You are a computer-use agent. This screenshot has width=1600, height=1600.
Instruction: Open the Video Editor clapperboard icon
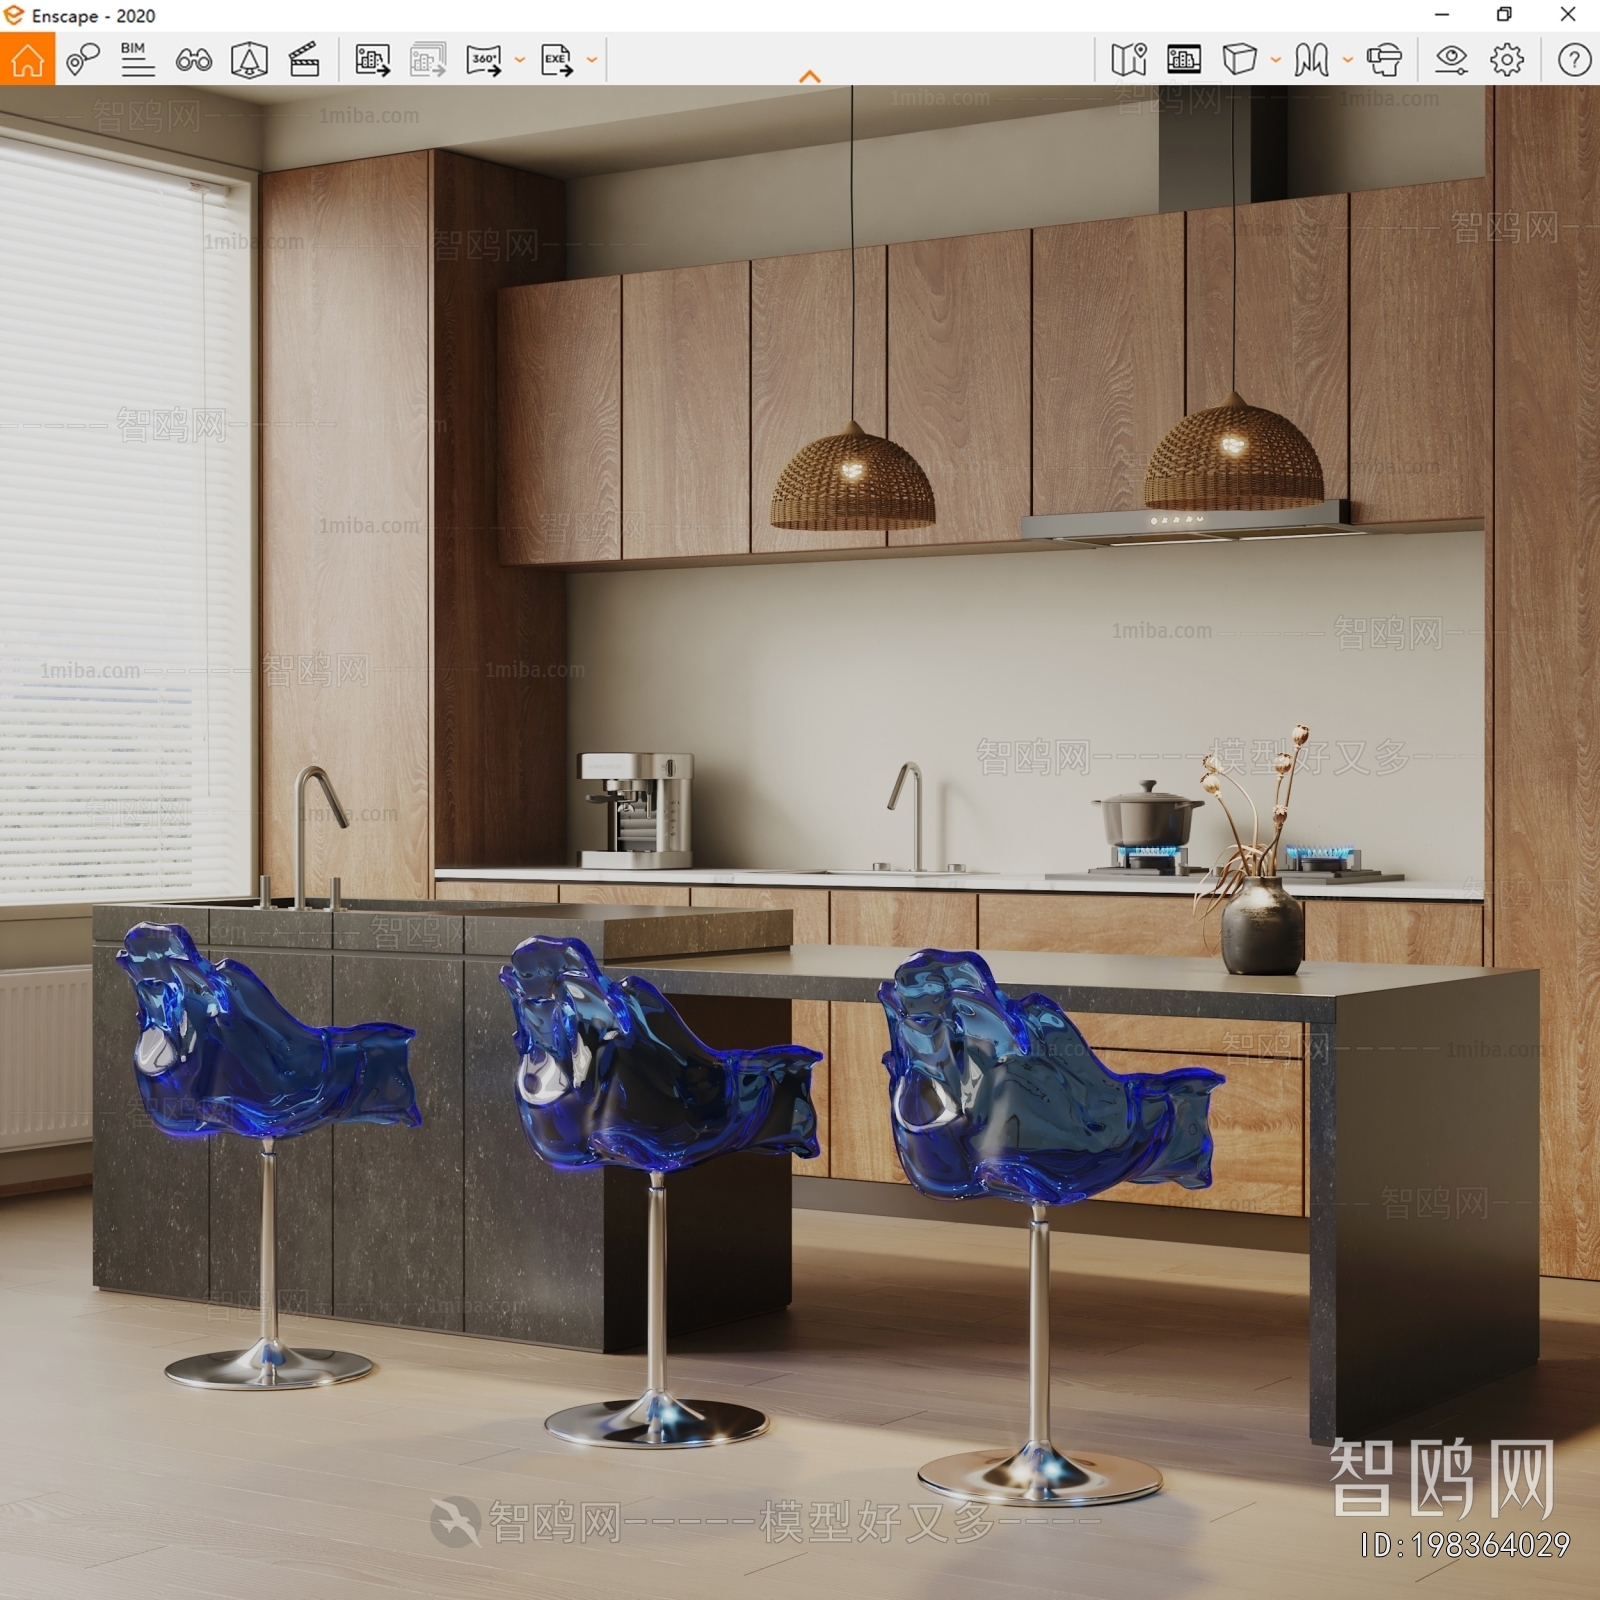point(304,60)
